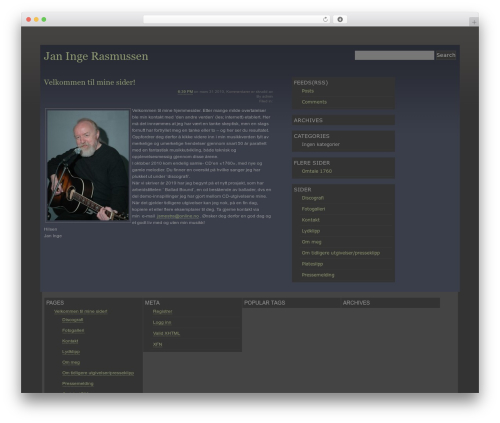
Task: Click XFN under Meta
Action: (157, 344)
